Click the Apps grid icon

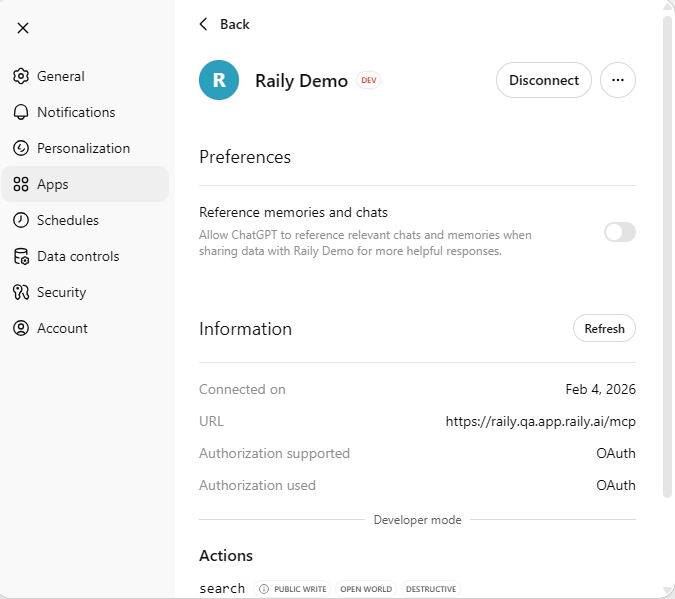click(21, 184)
